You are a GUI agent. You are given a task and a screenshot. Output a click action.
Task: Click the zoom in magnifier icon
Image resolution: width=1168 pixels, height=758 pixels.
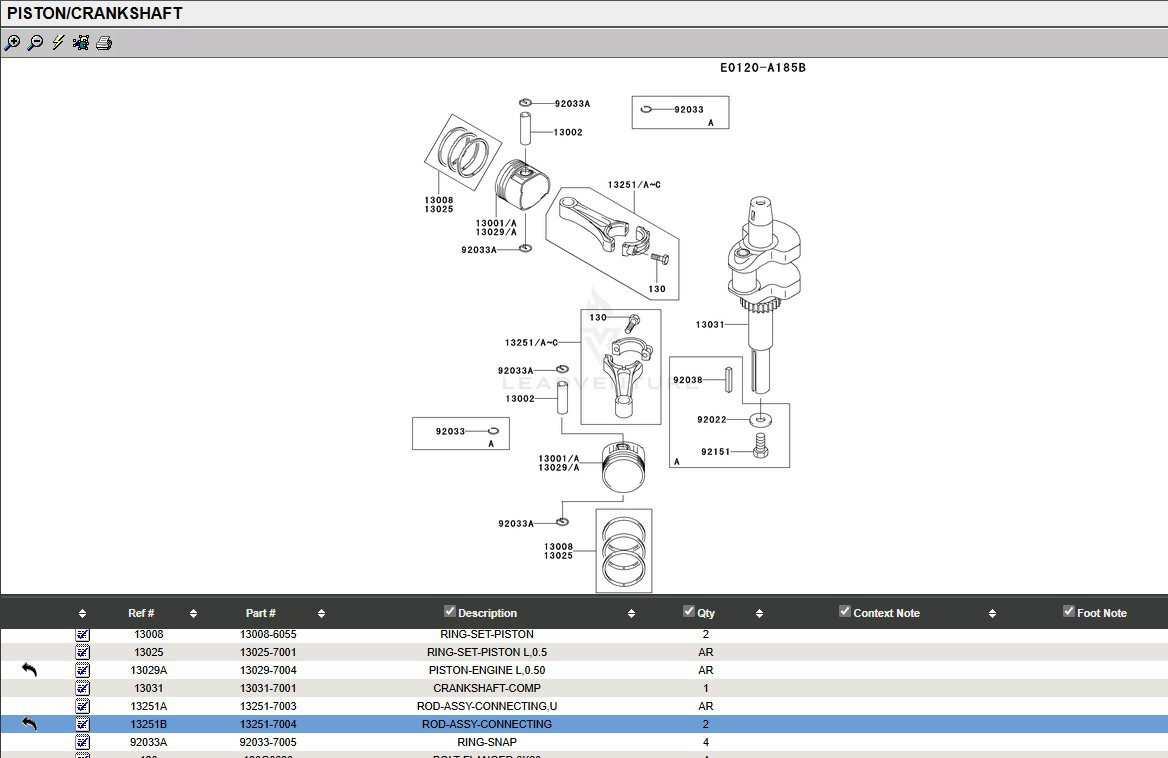point(12,43)
